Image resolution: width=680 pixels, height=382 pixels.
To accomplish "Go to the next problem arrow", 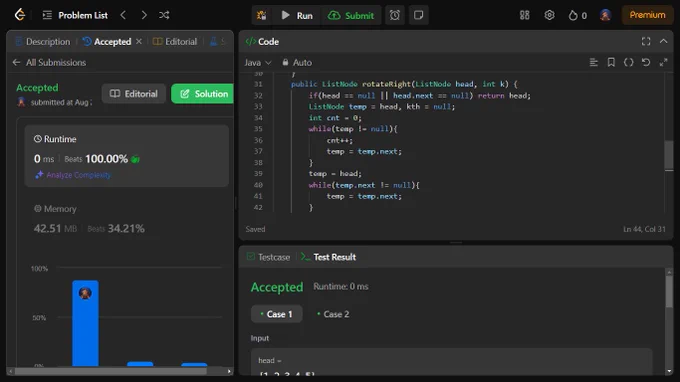I will click(x=144, y=15).
